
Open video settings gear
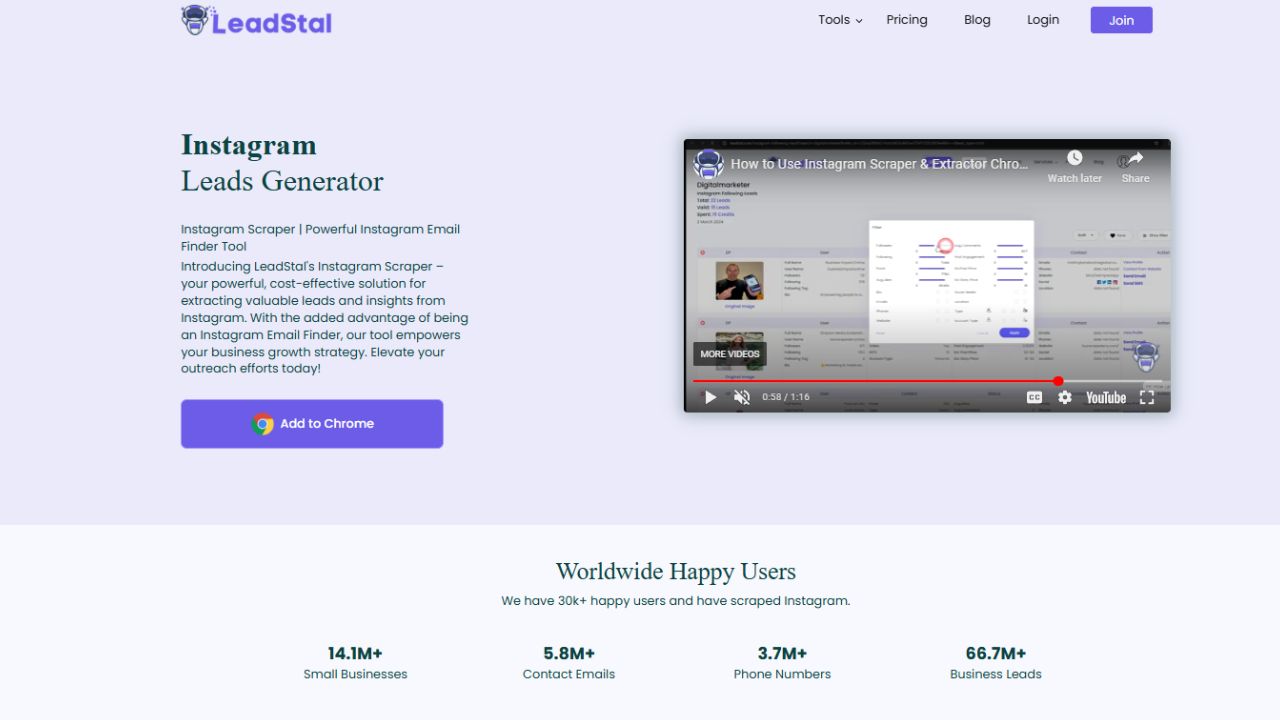(1065, 397)
